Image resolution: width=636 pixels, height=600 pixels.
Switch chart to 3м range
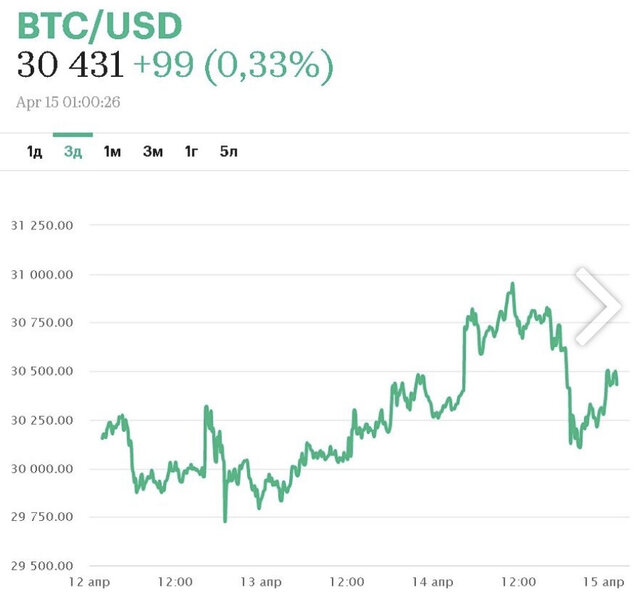152,152
